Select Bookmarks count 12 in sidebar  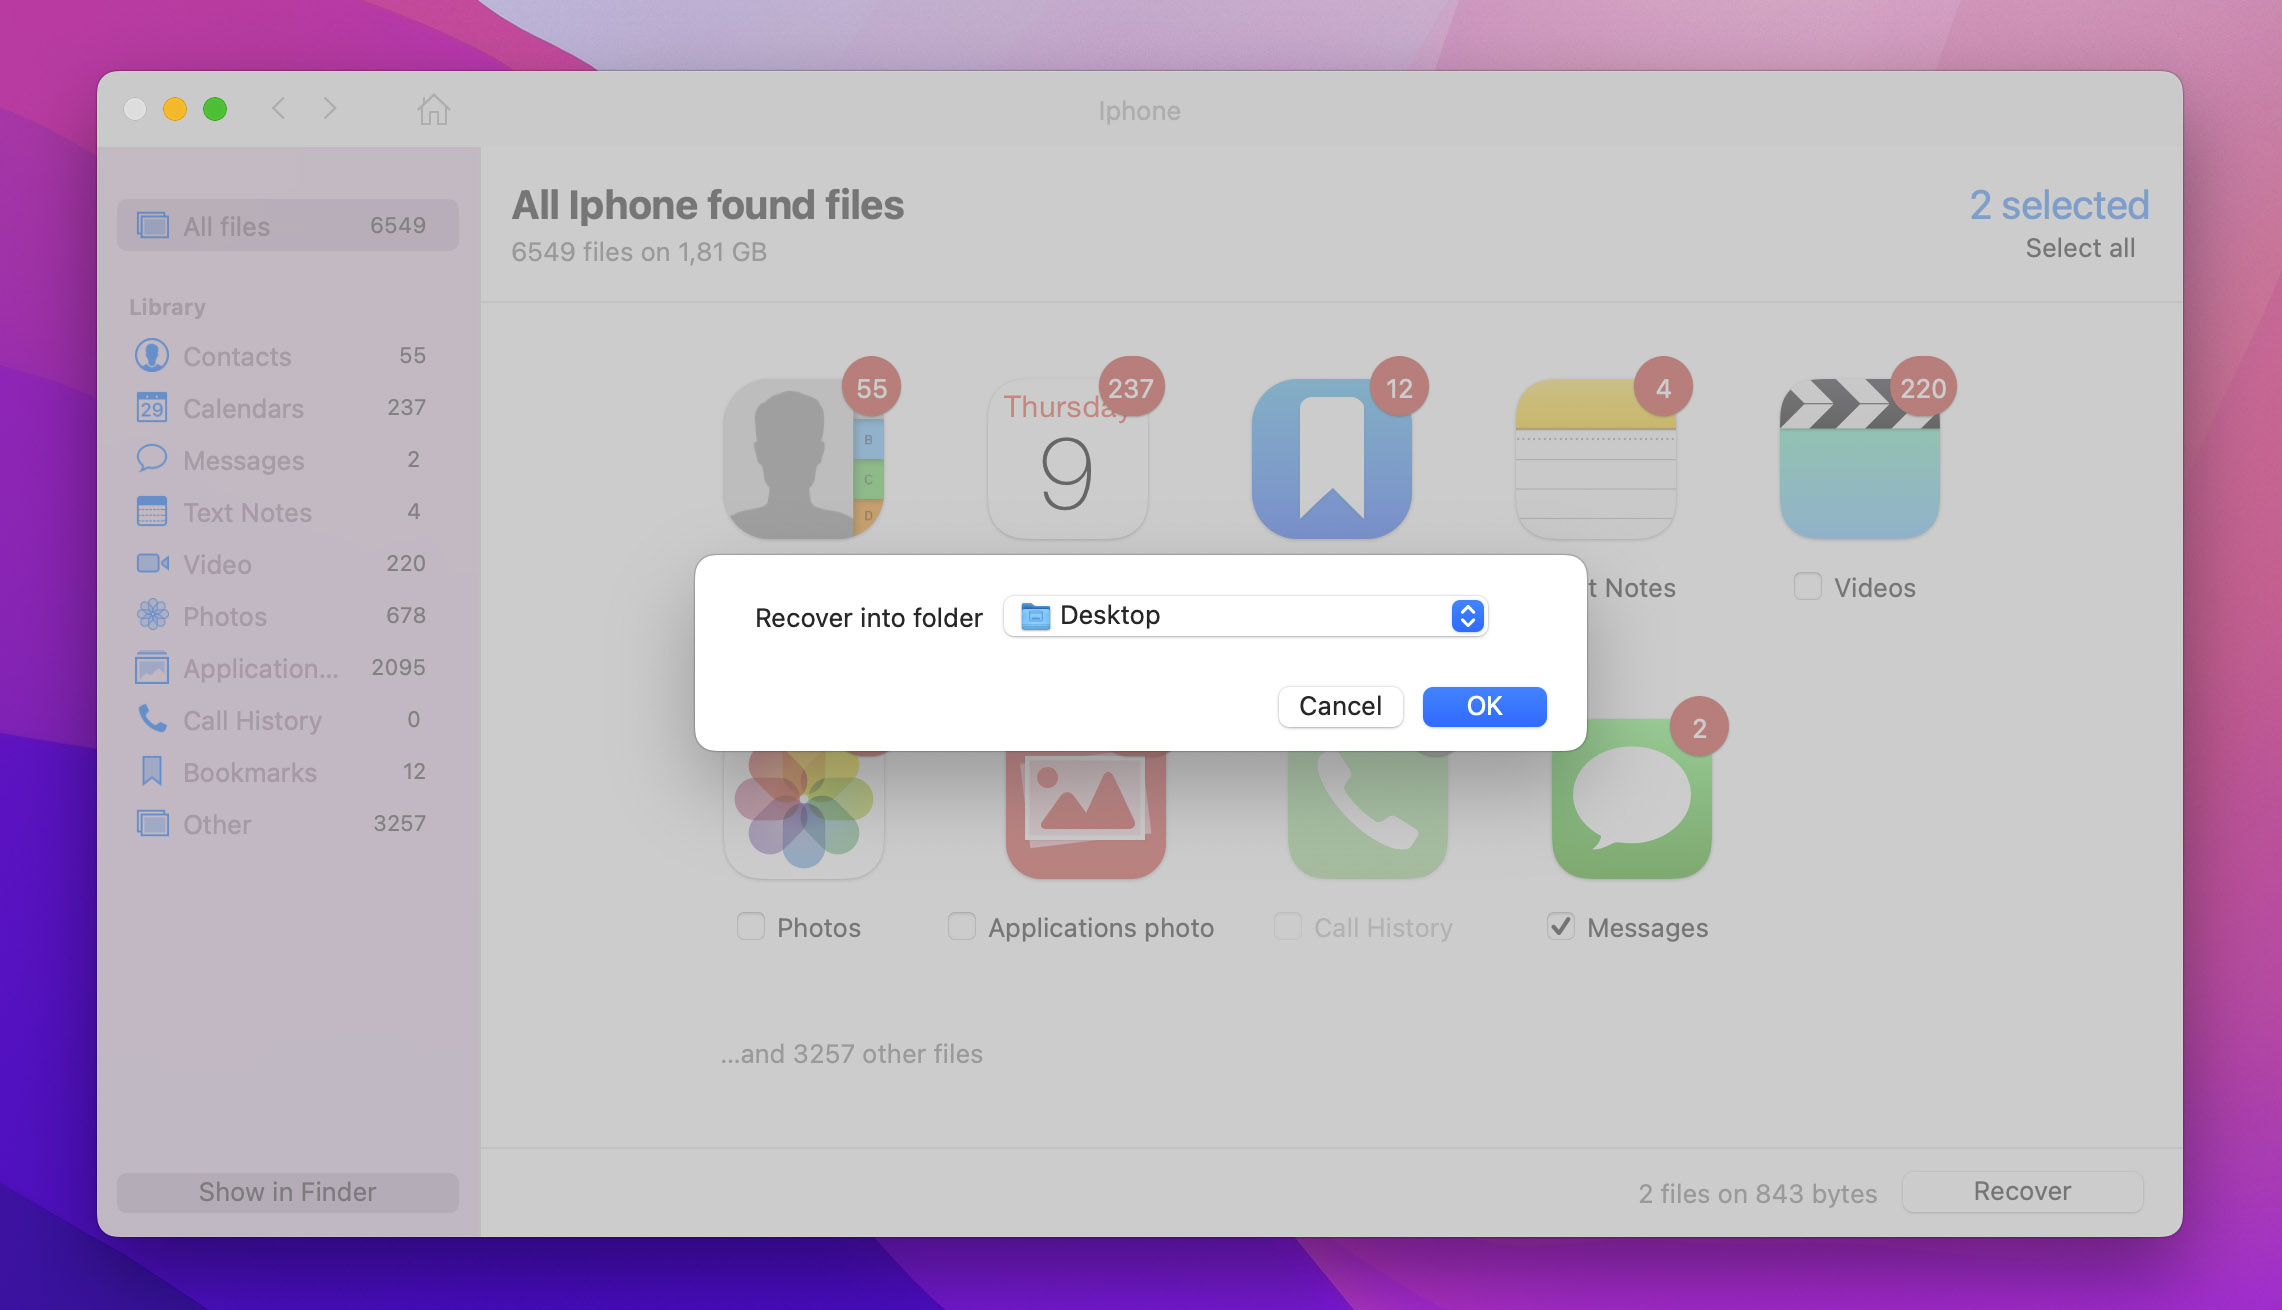(x=414, y=771)
